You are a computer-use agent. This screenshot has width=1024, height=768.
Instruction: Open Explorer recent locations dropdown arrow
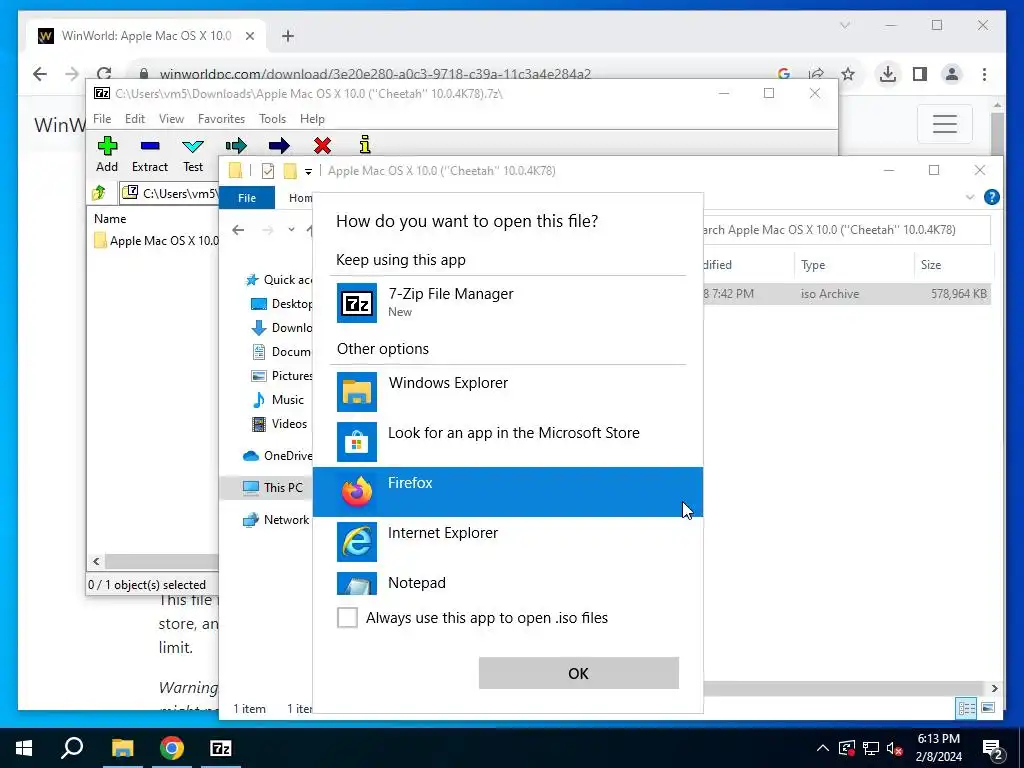pyautogui.click(x=291, y=230)
